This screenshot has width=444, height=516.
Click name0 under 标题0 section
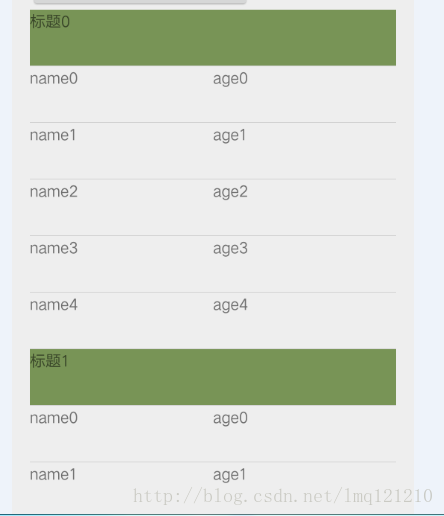tap(54, 79)
